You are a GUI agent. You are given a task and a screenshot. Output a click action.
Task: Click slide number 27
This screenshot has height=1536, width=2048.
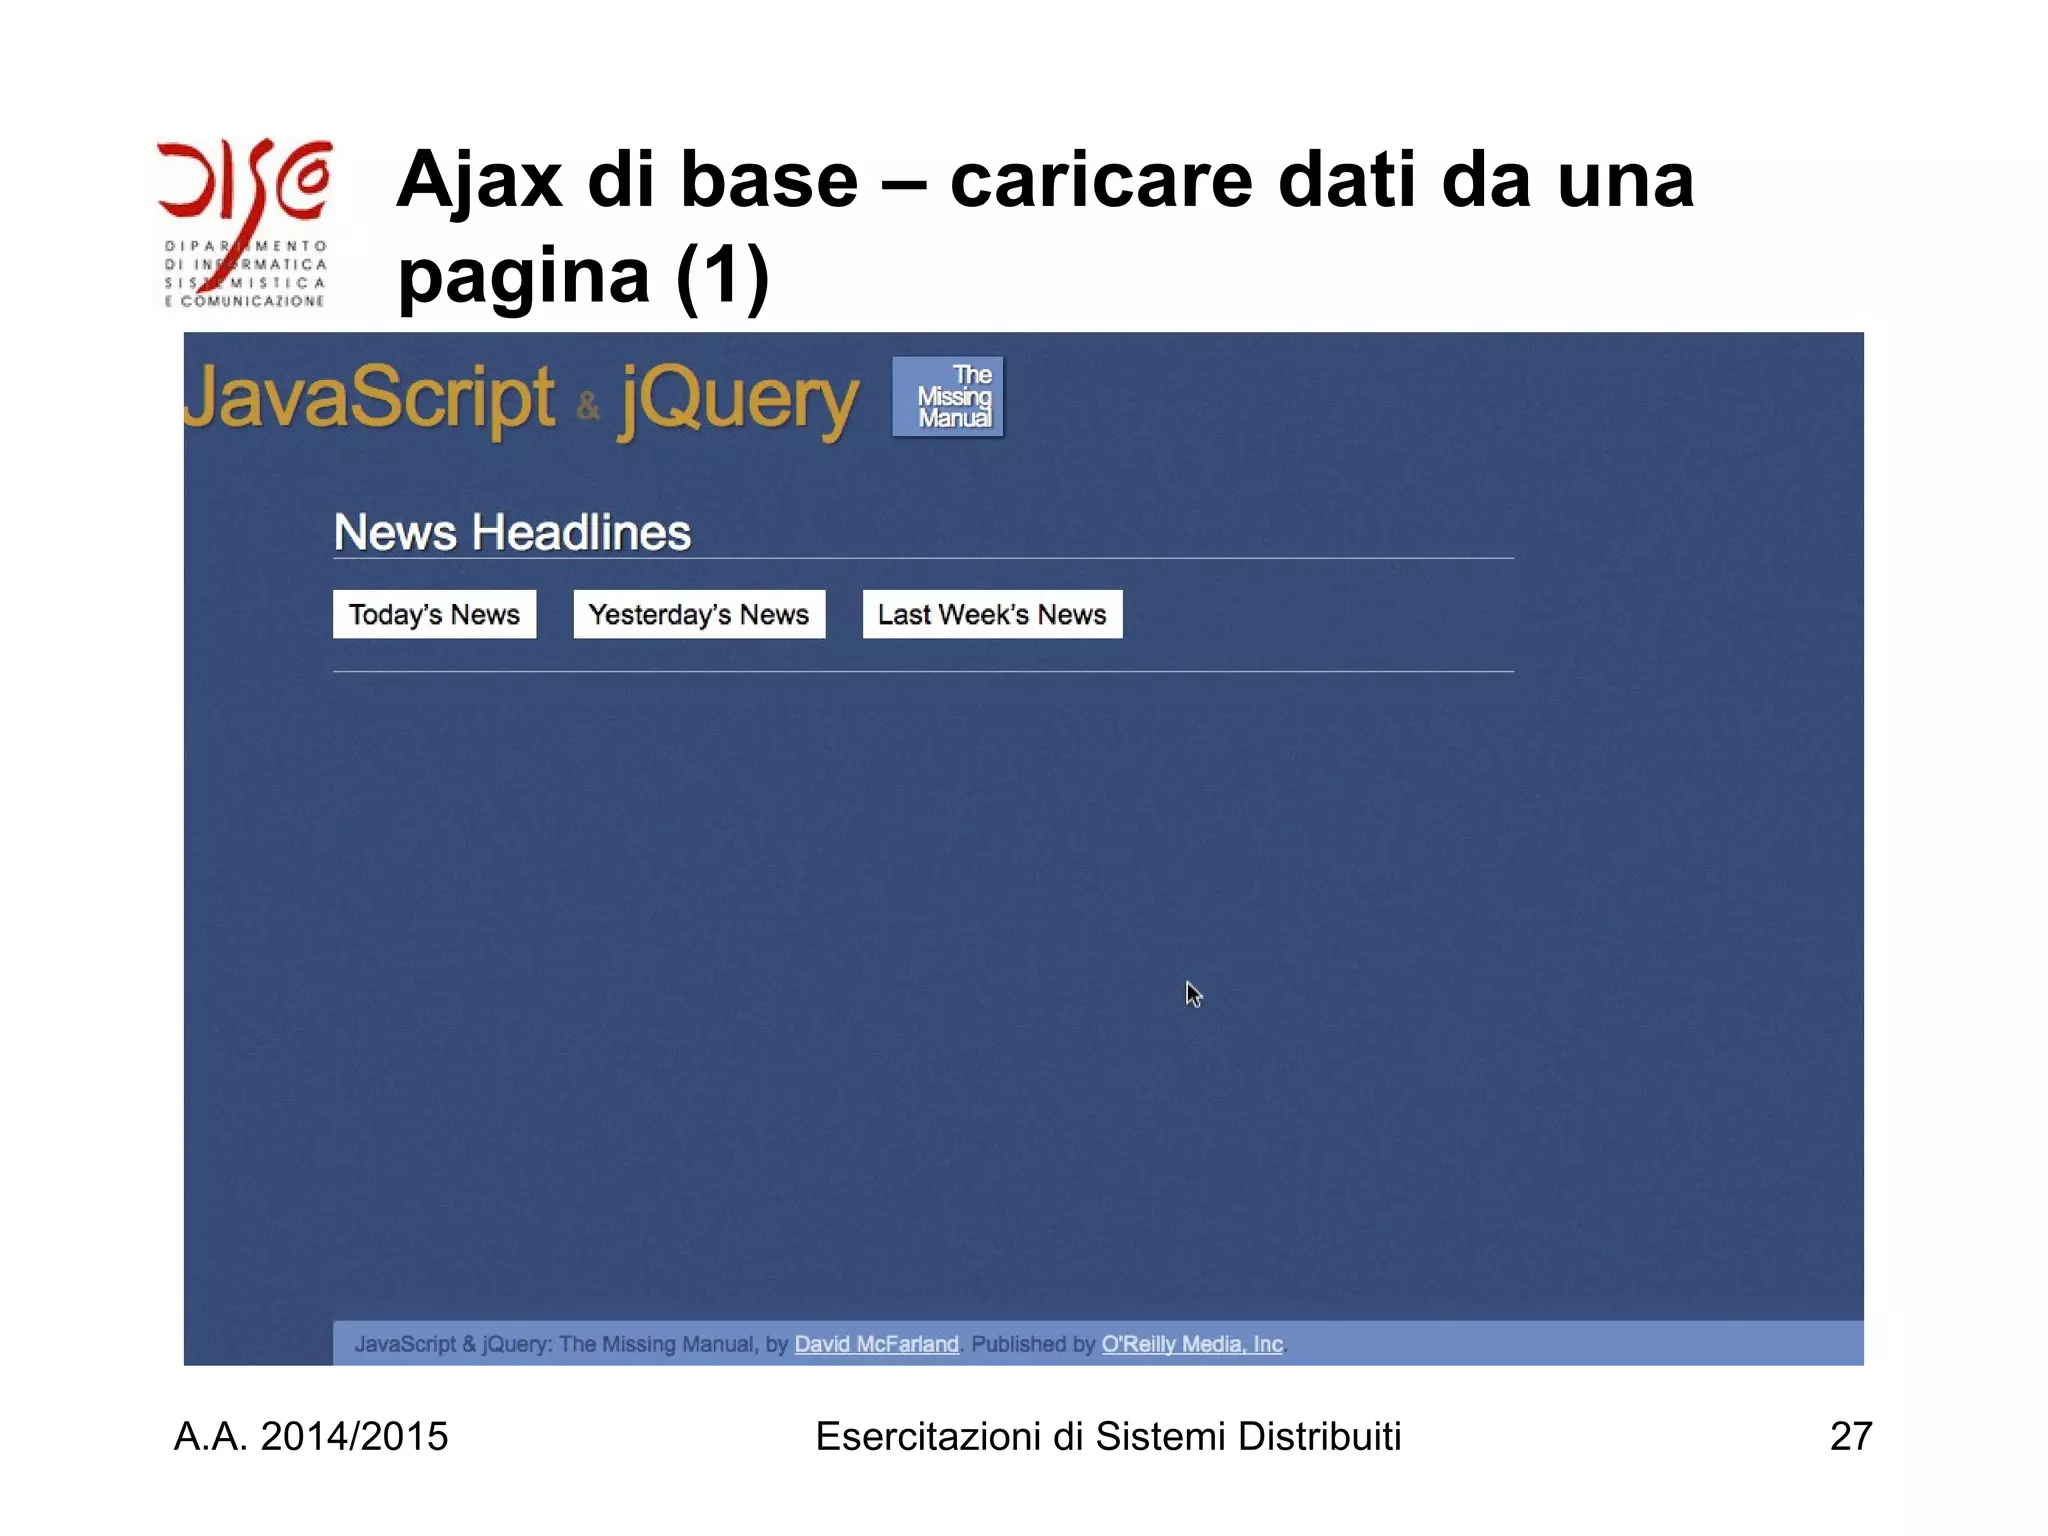tap(1851, 1436)
